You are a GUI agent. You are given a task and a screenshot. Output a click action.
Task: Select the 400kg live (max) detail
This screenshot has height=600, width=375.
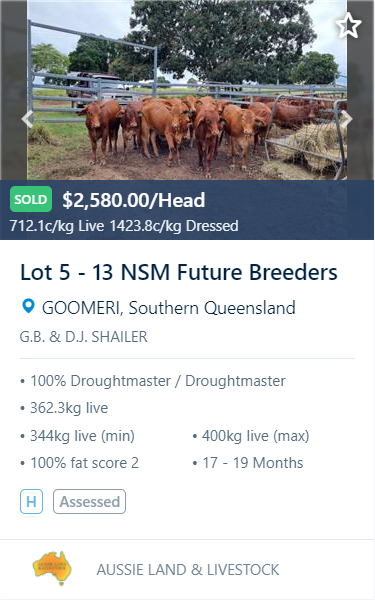click(x=256, y=436)
